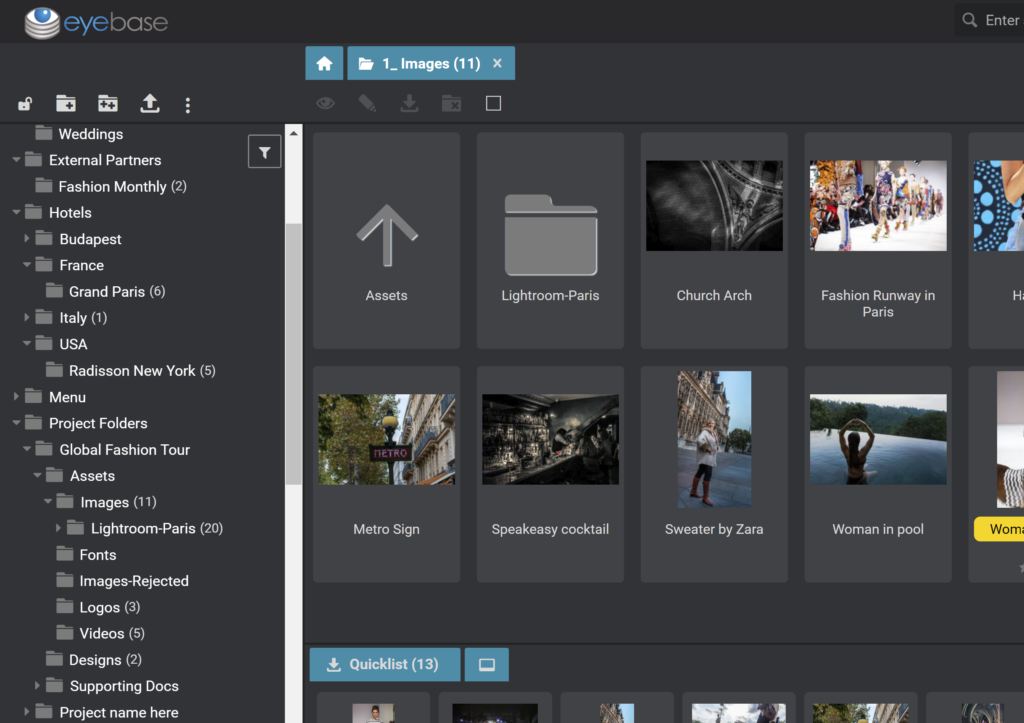Open the Quicklist with 13 items
1024x723 pixels.
click(x=384, y=664)
